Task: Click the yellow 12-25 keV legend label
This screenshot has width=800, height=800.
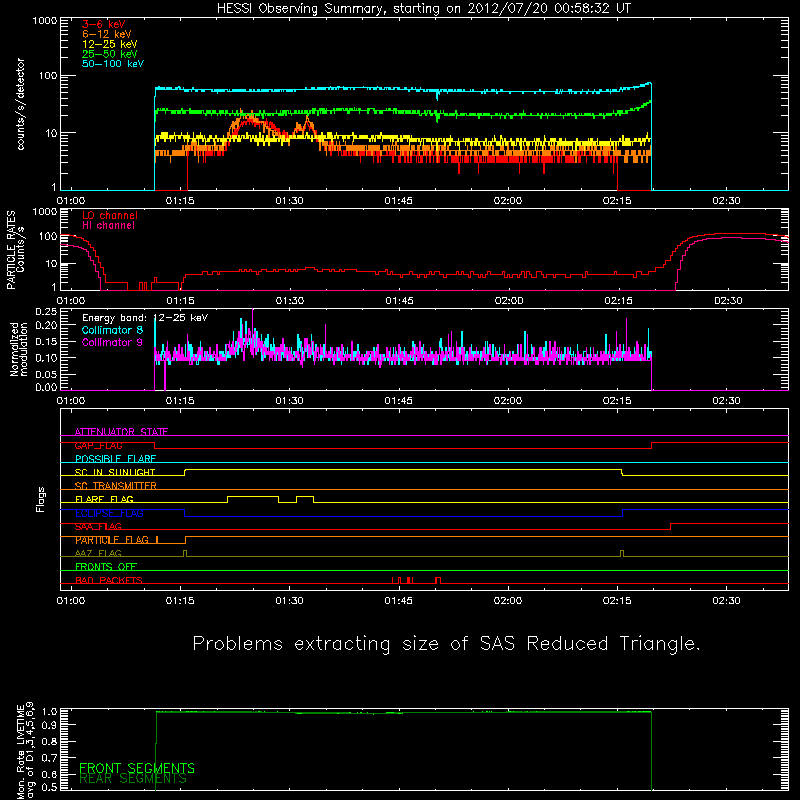Action: [110, 44]
